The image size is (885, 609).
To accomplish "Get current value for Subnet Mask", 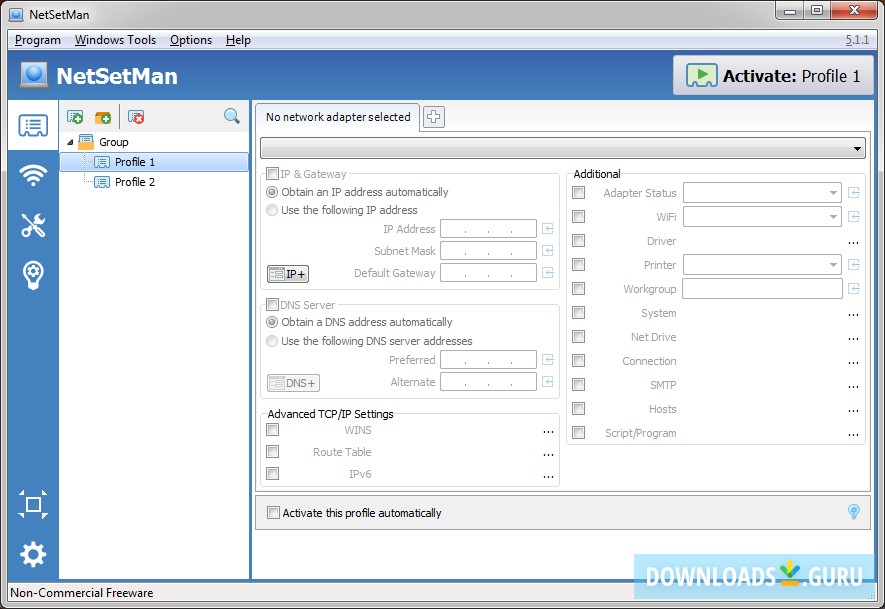I will [x=547, y=251].
